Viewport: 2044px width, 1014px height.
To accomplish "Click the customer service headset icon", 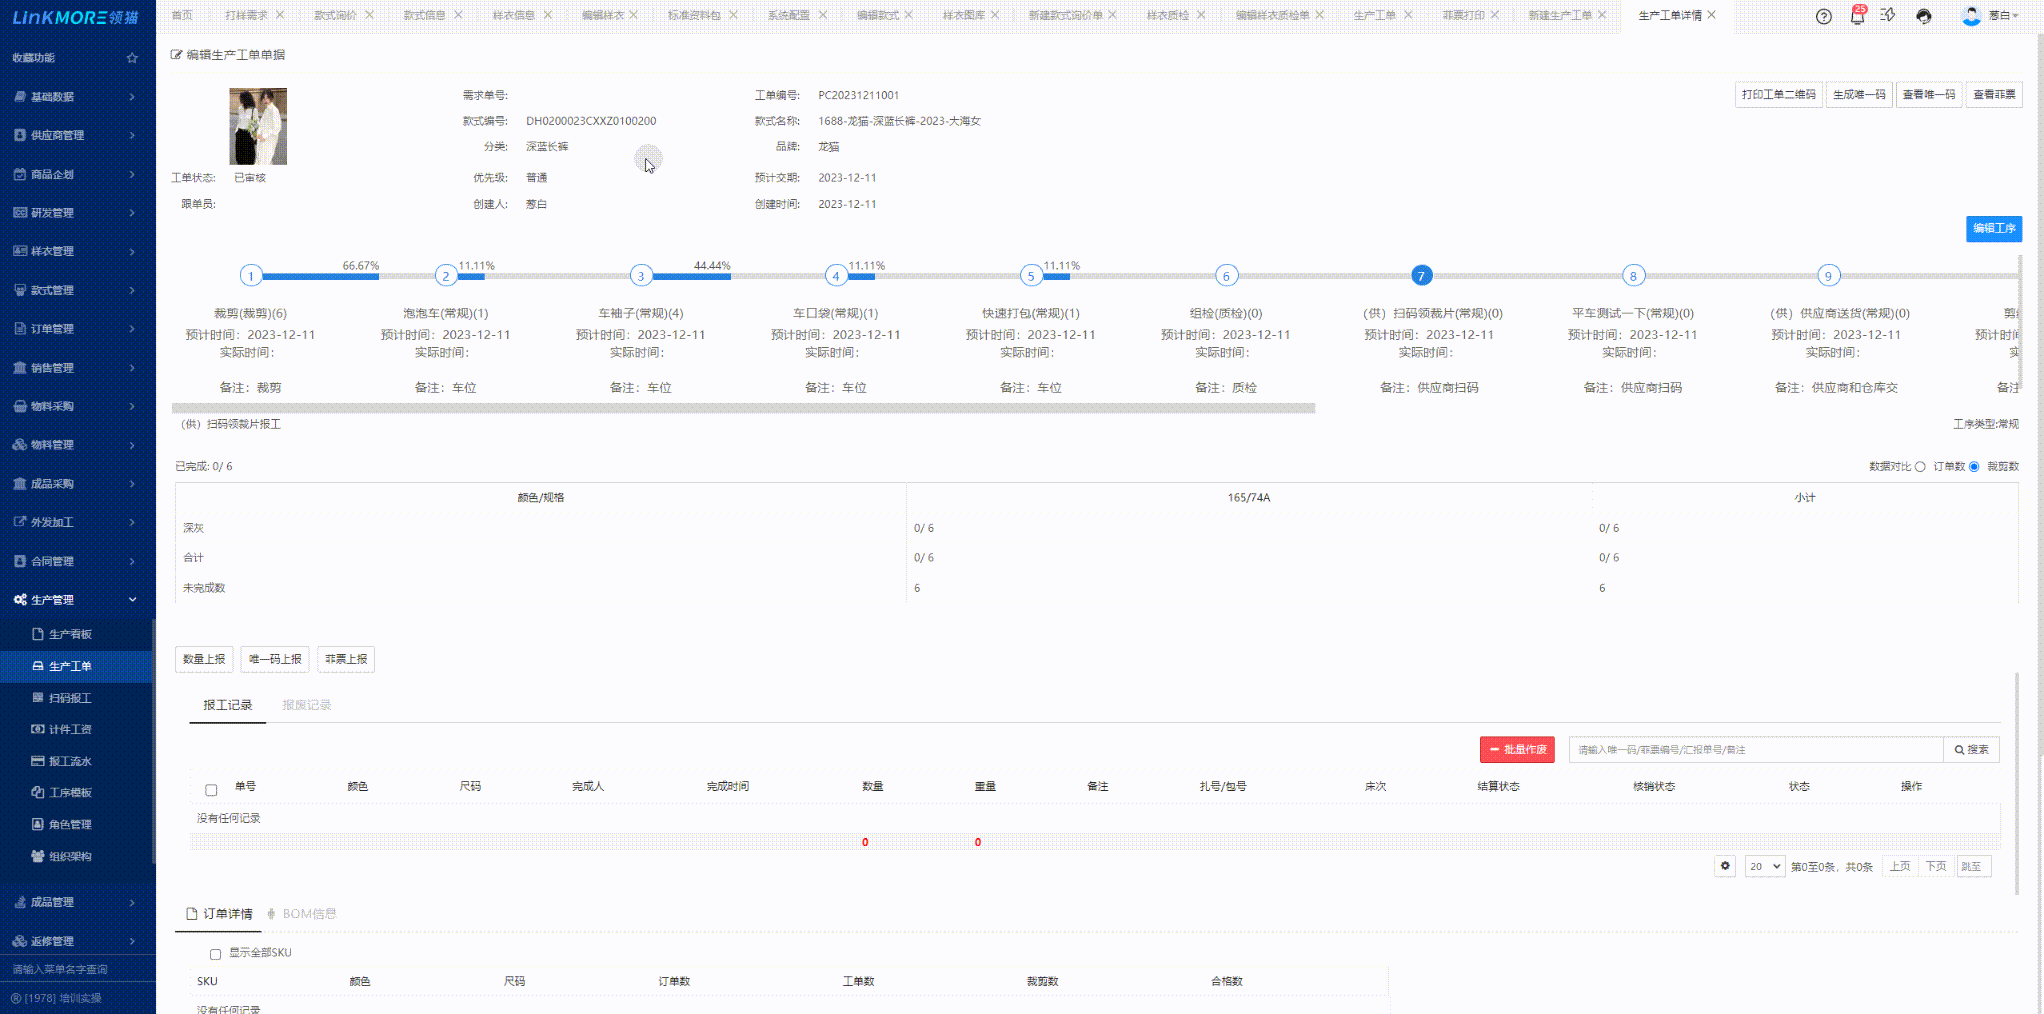I will coord(1923,16).
